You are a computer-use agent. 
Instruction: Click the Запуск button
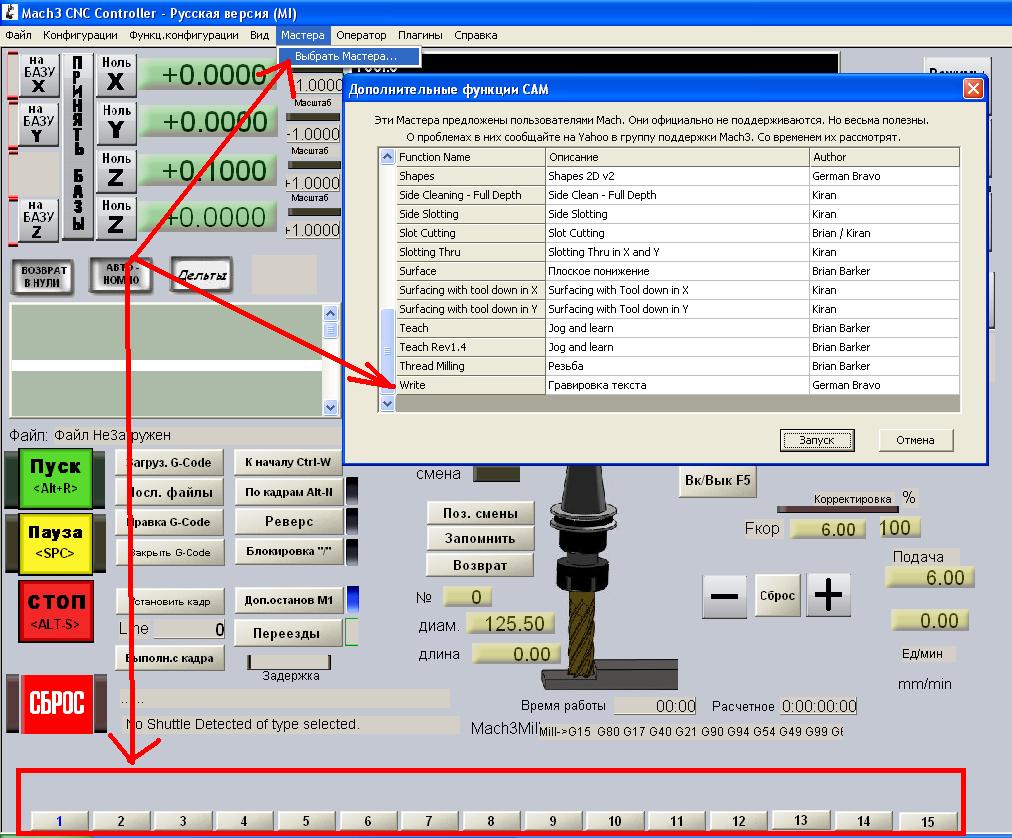tap(816, 440)
